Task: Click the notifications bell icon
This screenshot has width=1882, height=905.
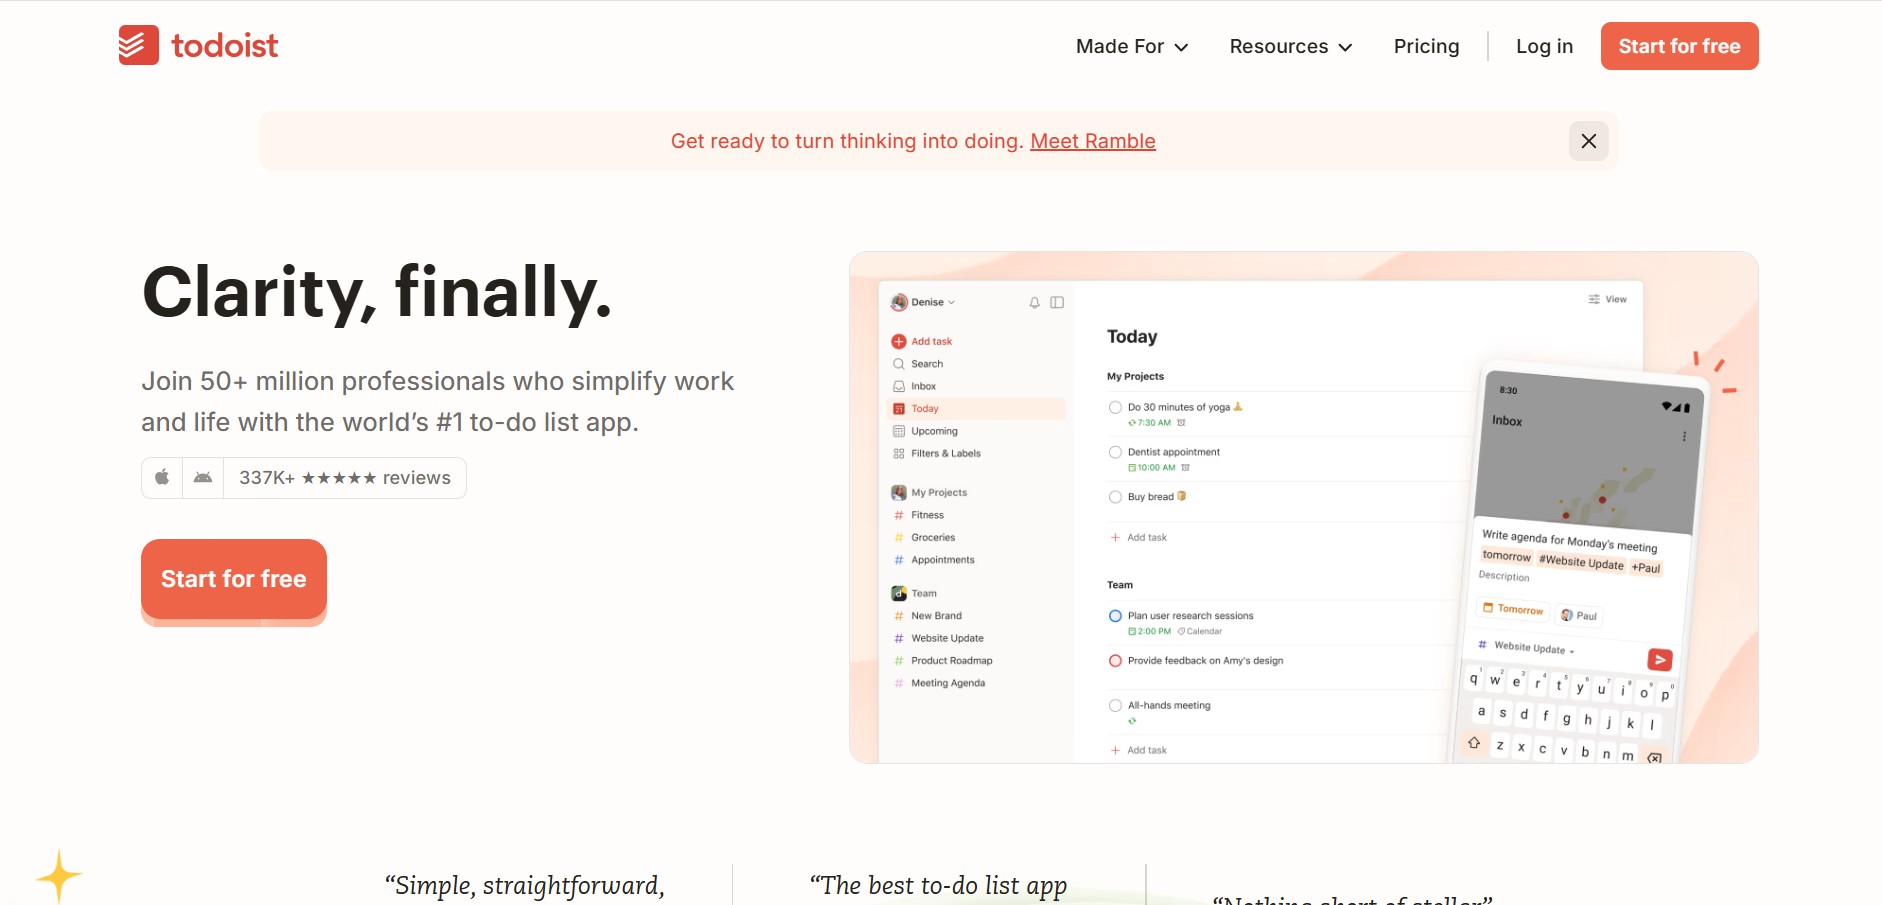Action: (1035, 302)
